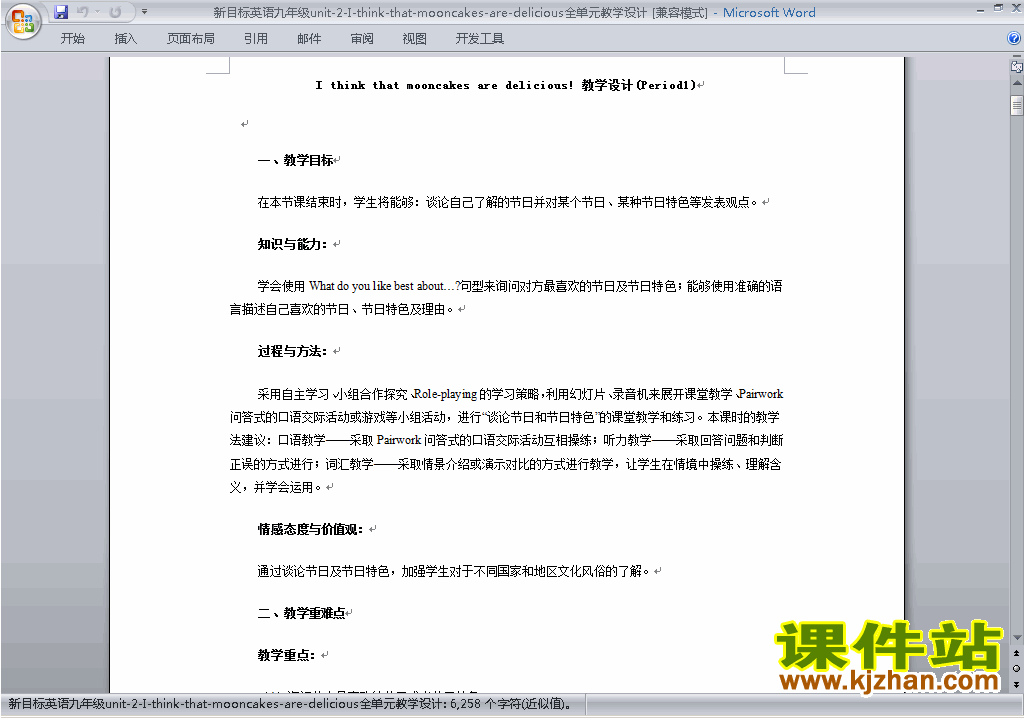Click the sentence starting 通过谈论节日及节日特色
Viewport: 1024px width, 718px height.
coord(455,571)
